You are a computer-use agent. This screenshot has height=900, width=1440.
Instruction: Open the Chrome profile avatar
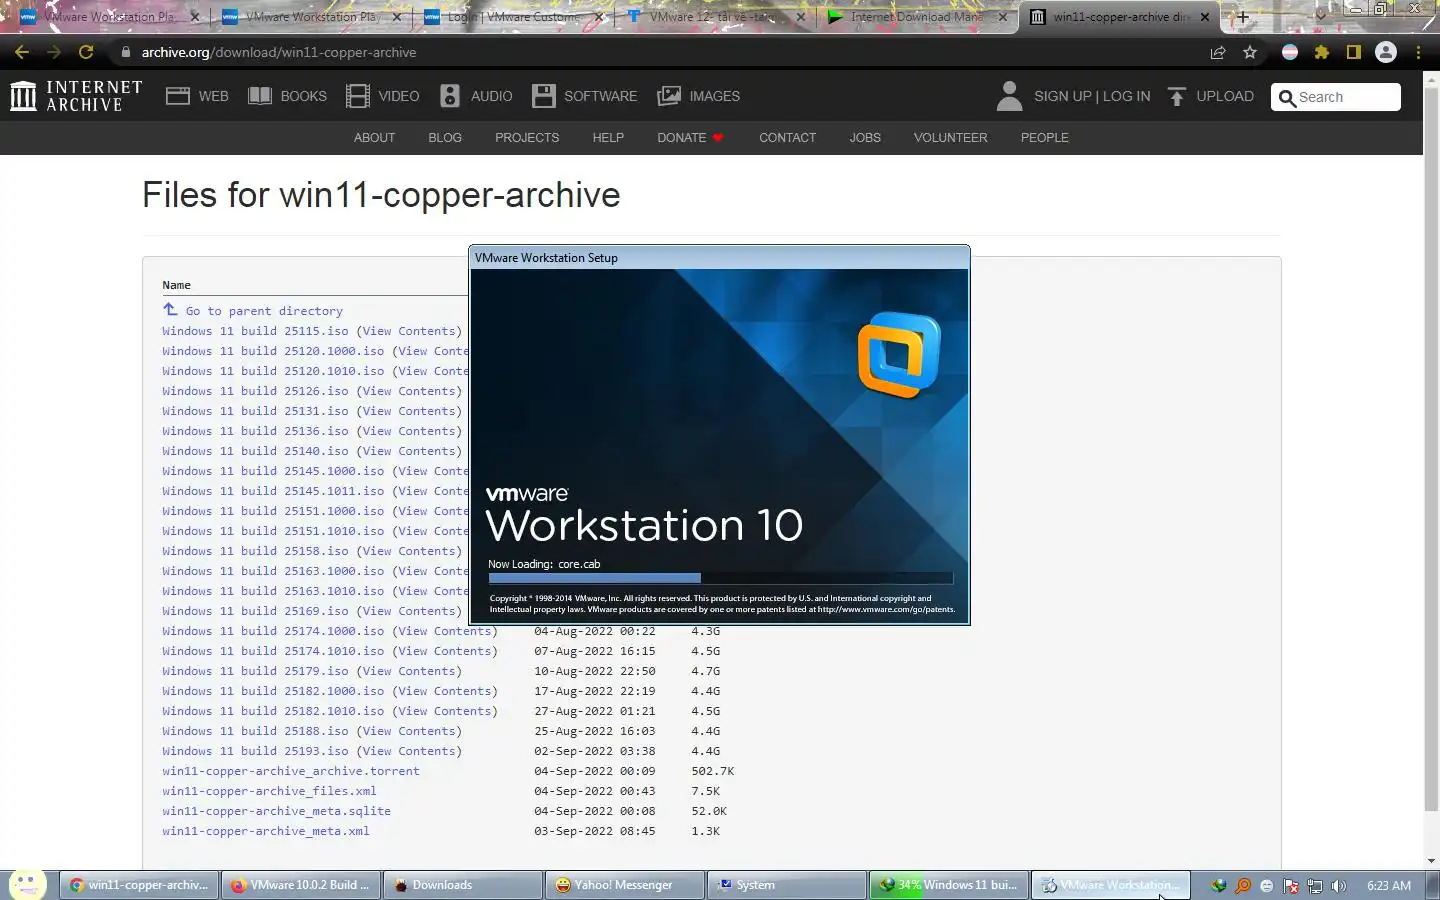(1386, 52)
